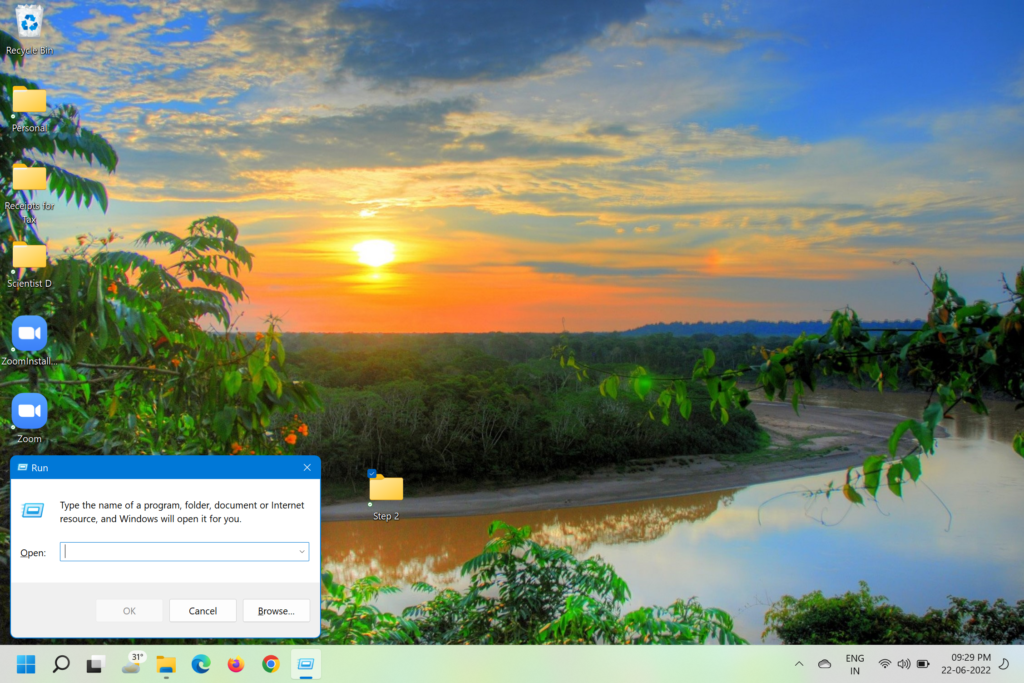Open File Explorer from the taskbar
The height and width of the screenshot is (683, 1024).
coord(166,664)
